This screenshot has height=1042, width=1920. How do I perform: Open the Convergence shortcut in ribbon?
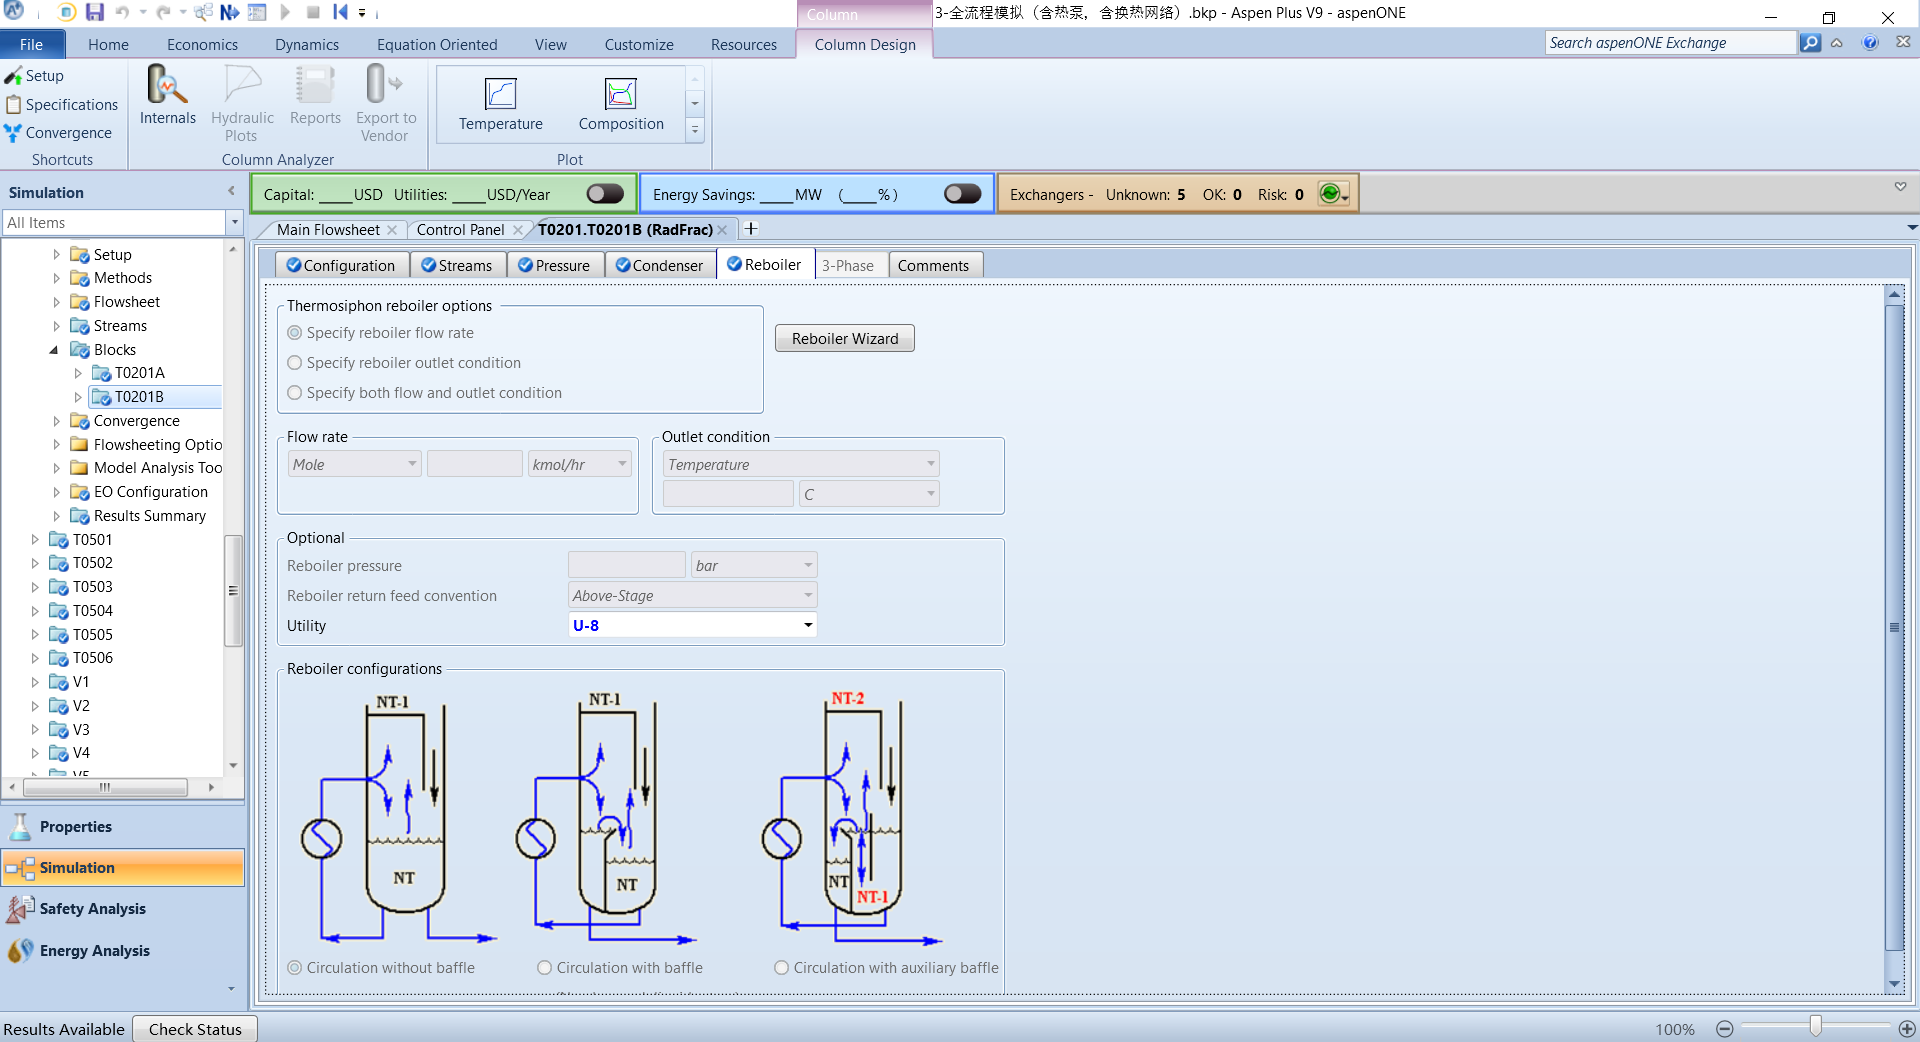click(x=58, y=133)
